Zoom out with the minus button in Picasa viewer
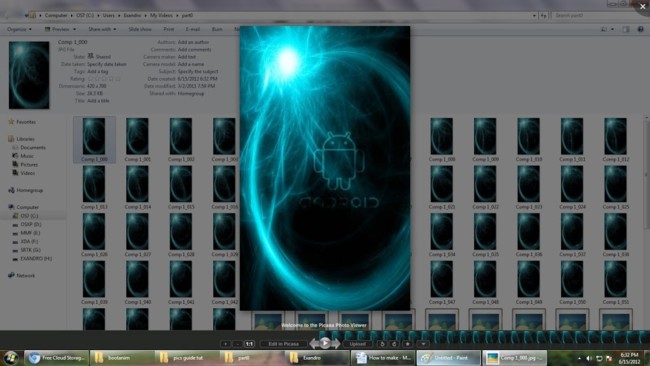 pos(237,344)
